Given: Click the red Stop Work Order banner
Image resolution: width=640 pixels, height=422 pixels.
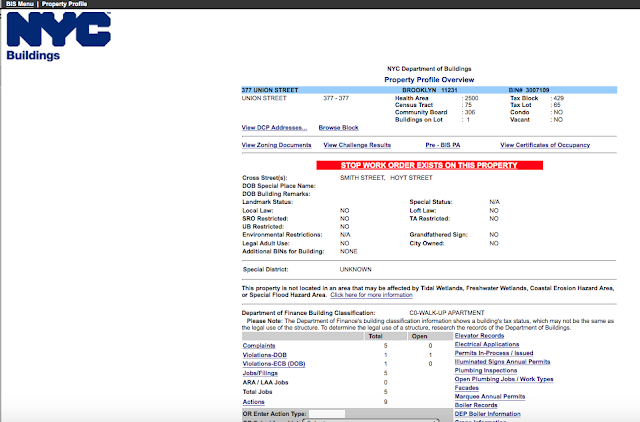Looking at the screenshot, I should click(x=429, y=165).
